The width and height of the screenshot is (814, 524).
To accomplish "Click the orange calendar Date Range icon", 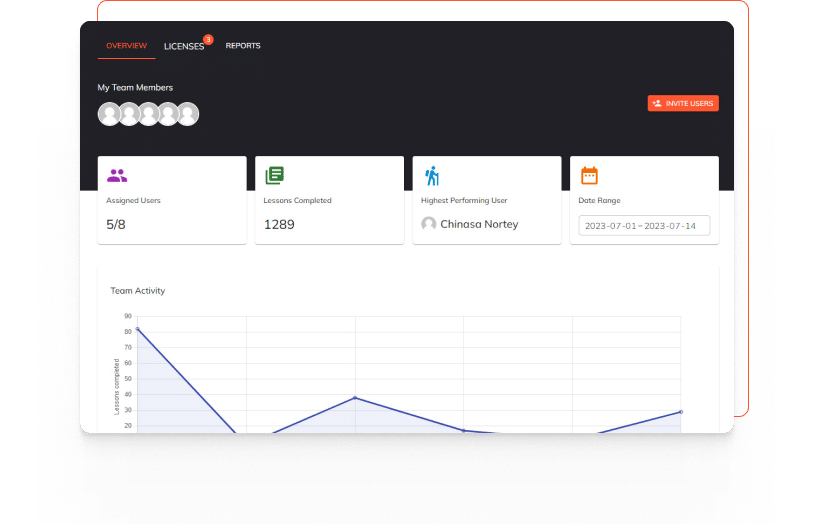I will (x=589, y=176).
